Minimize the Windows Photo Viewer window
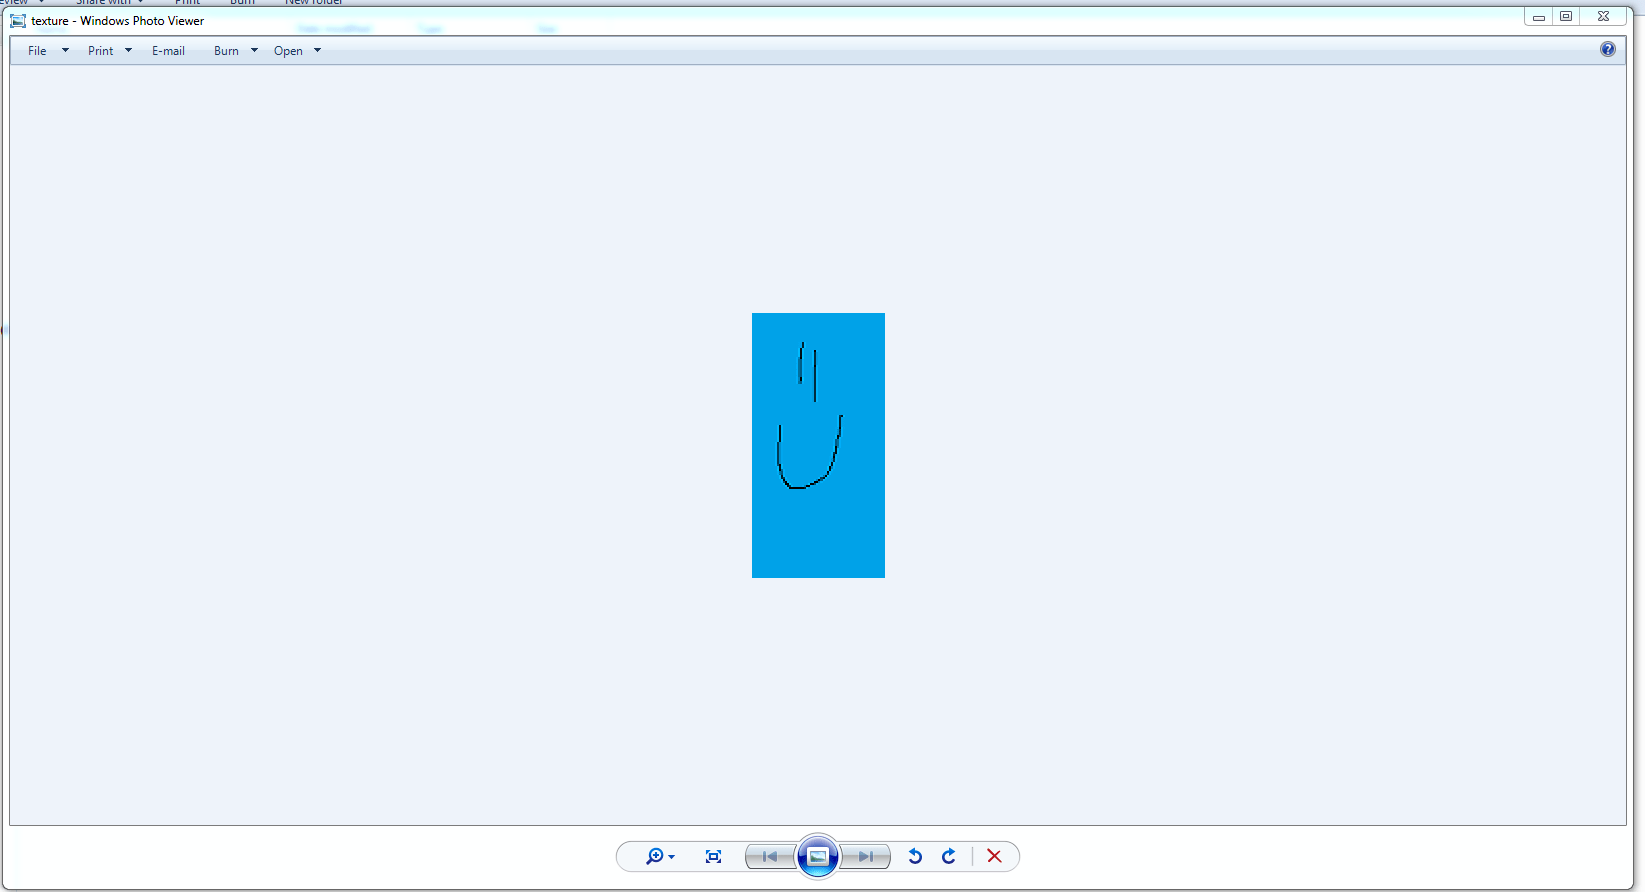 (x=1539, y=17)
